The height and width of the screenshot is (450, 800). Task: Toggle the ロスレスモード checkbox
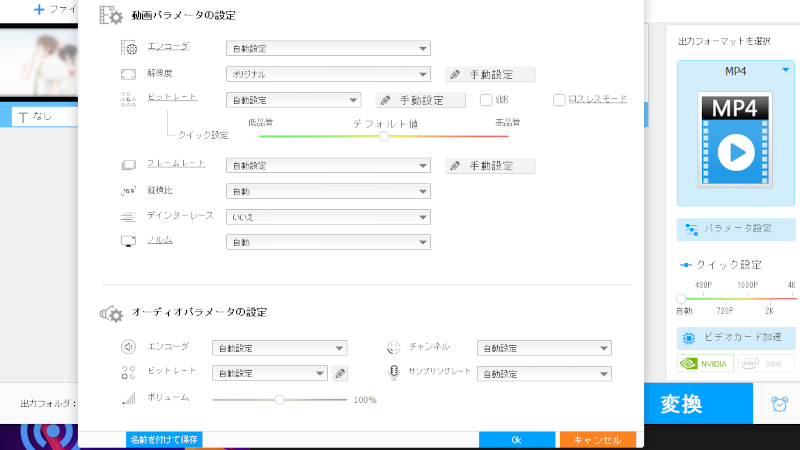tap(560, 100)
